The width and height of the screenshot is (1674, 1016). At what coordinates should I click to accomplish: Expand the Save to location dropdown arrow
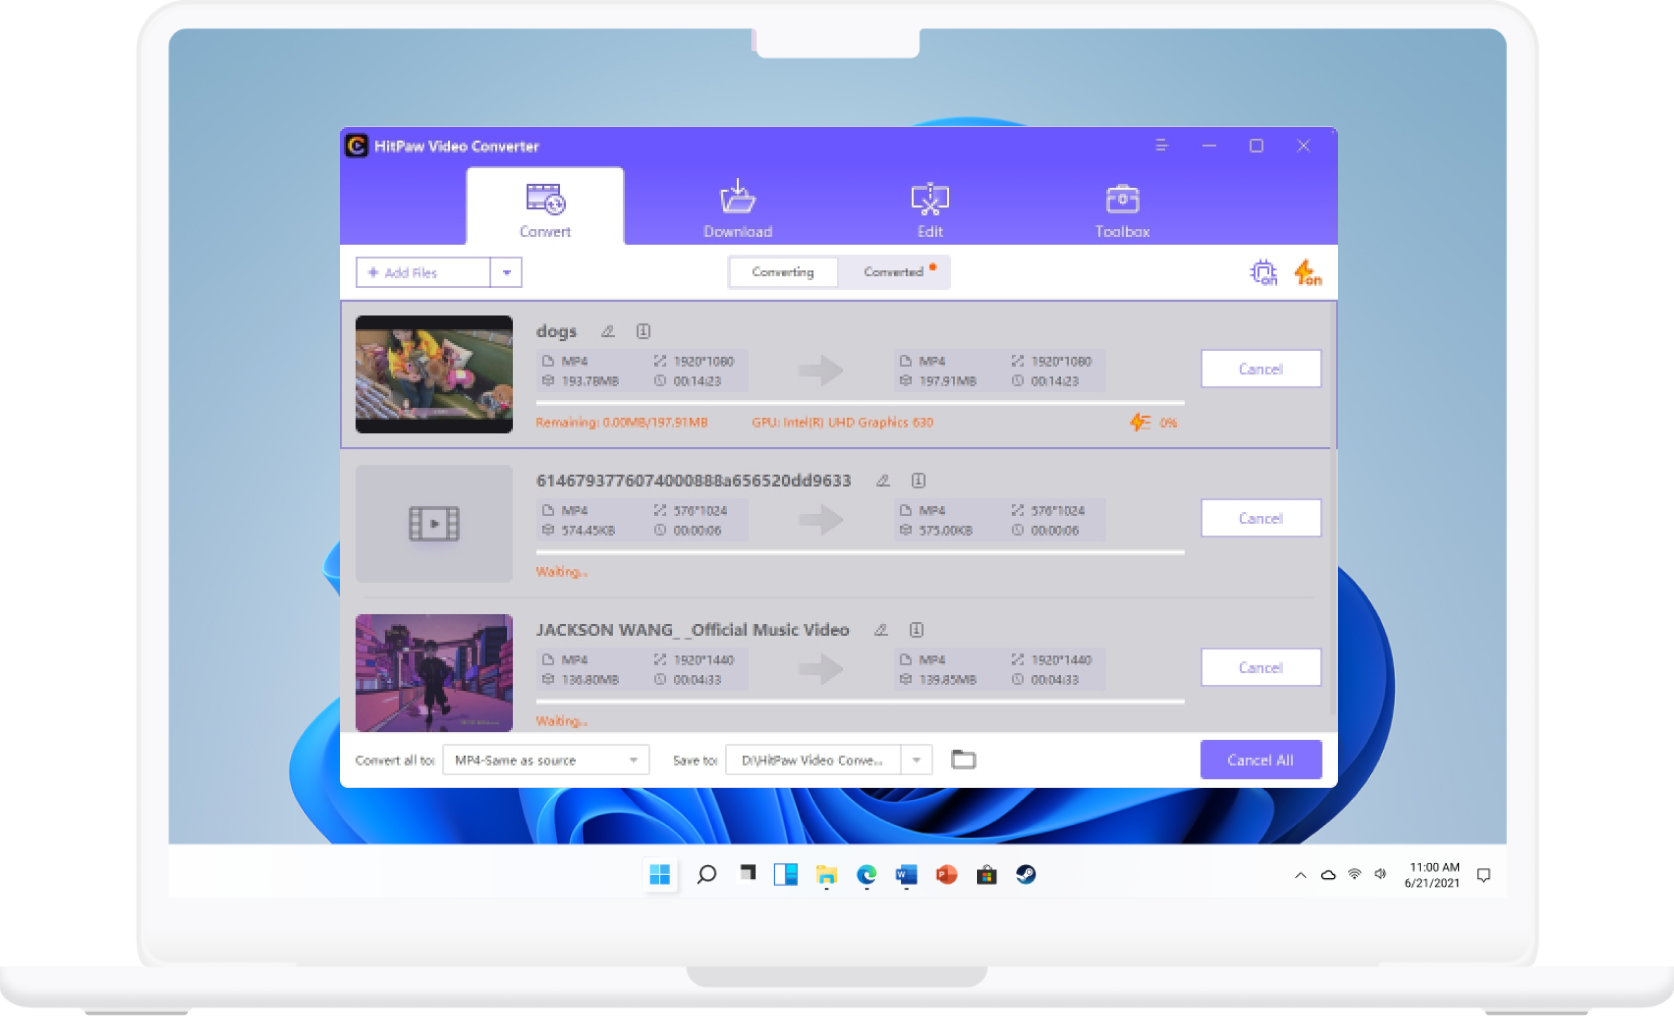[x=916, y=760]
